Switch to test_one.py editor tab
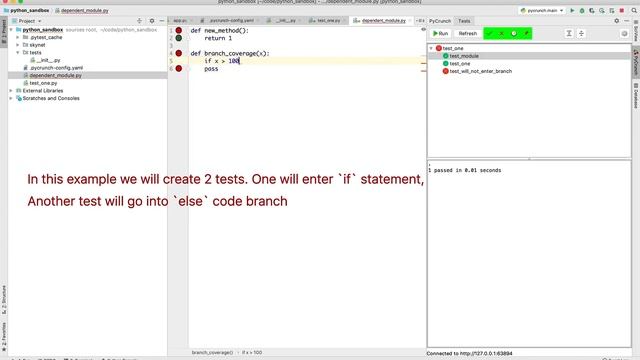640x360 pixels. pyautogui.click(x=327, y=20)
